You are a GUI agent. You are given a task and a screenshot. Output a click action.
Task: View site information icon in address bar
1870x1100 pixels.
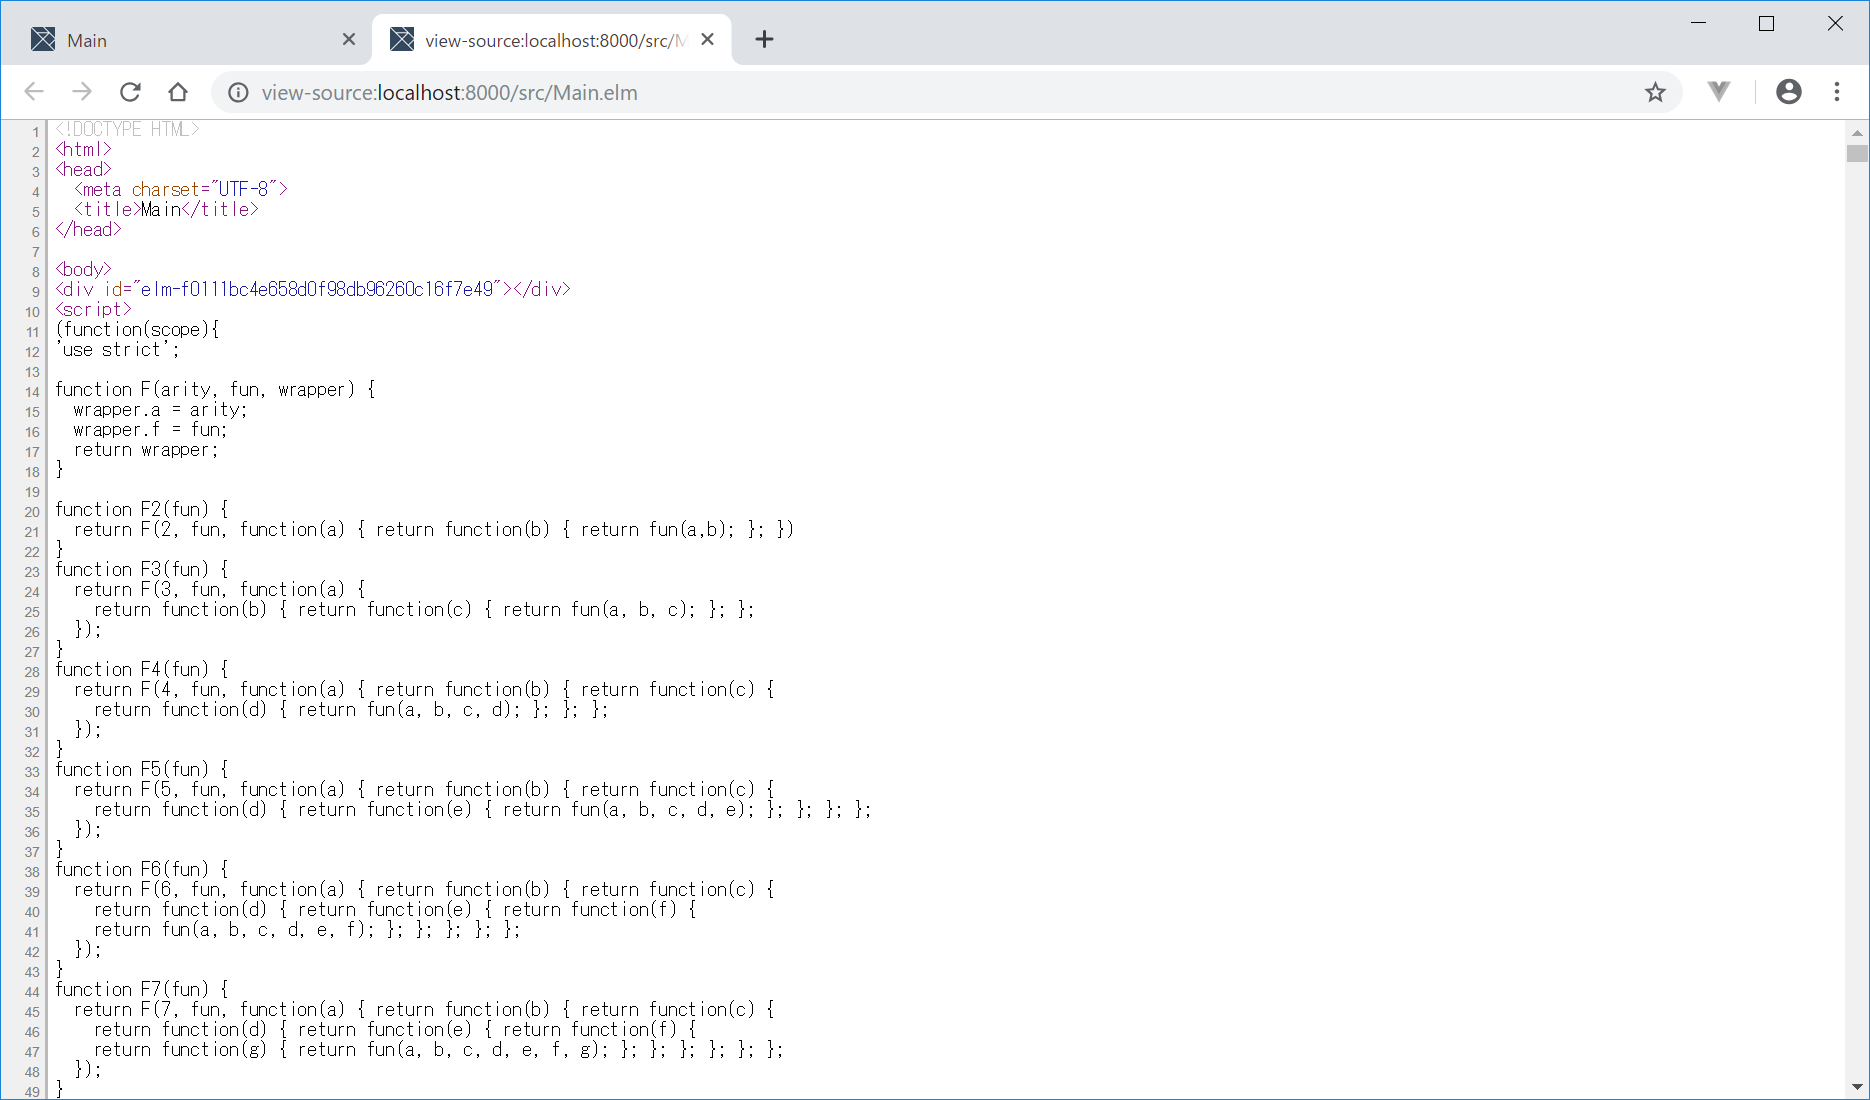(x=238, y=93)
